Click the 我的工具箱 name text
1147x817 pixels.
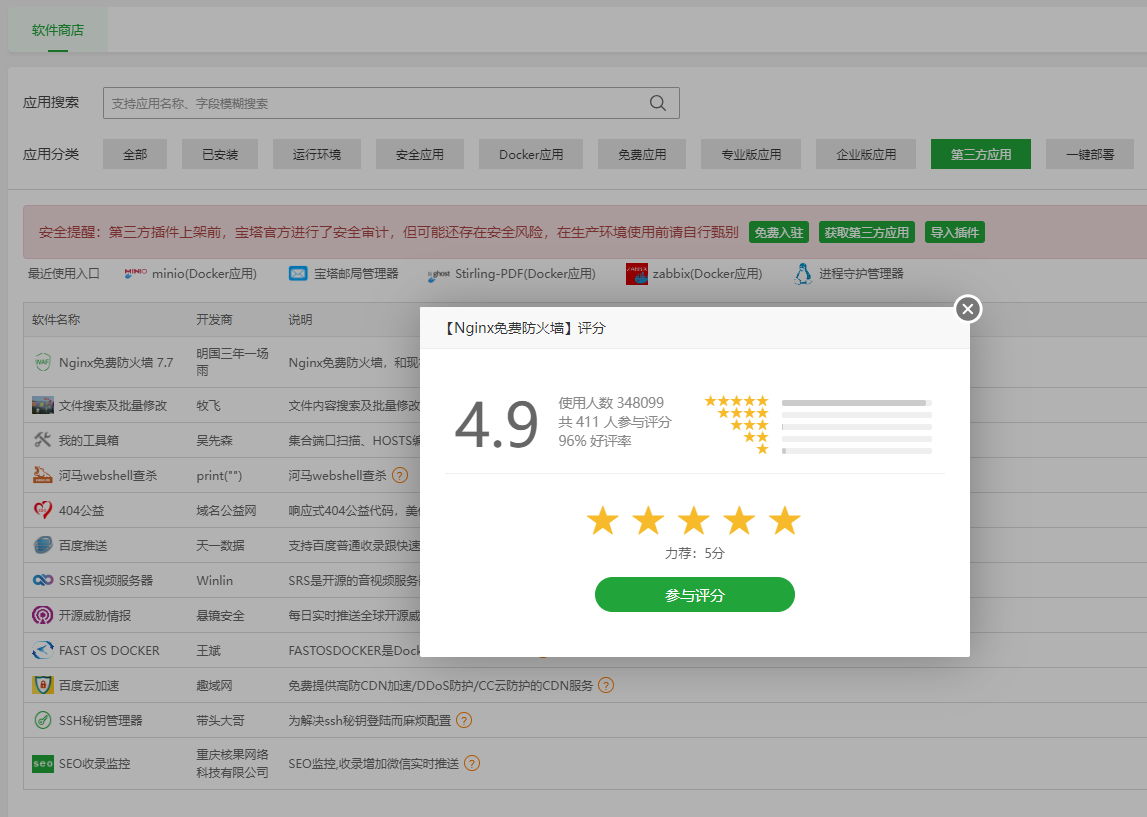[89, 440]
